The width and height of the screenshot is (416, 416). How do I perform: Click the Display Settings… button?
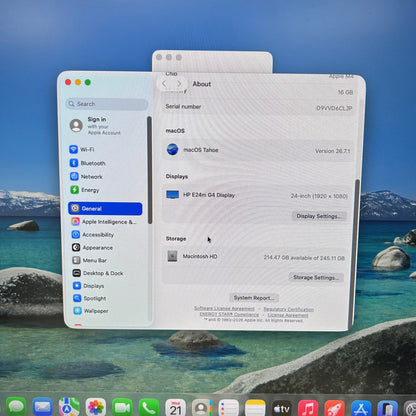[x=319, y=216]
